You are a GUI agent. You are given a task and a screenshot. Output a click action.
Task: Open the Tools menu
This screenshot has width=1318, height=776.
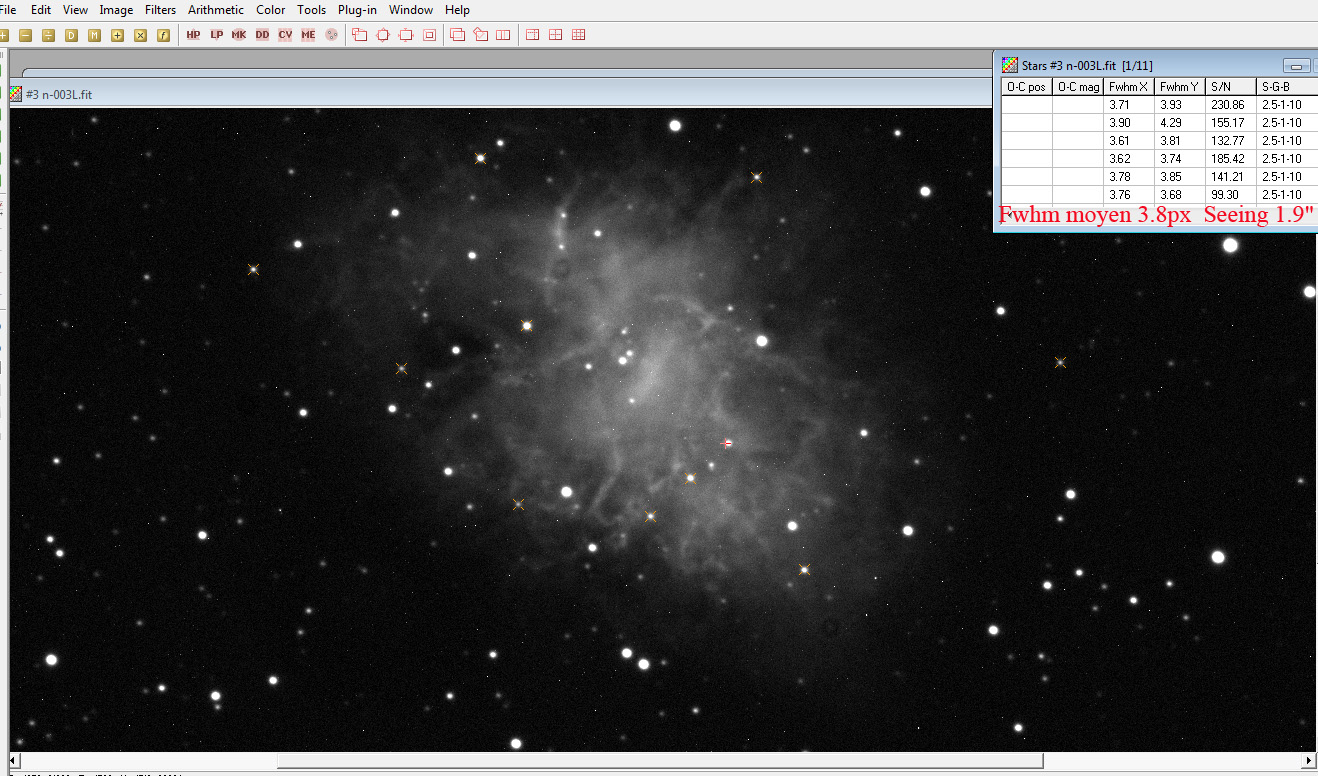pyautogui.click(x=312, y=10)
